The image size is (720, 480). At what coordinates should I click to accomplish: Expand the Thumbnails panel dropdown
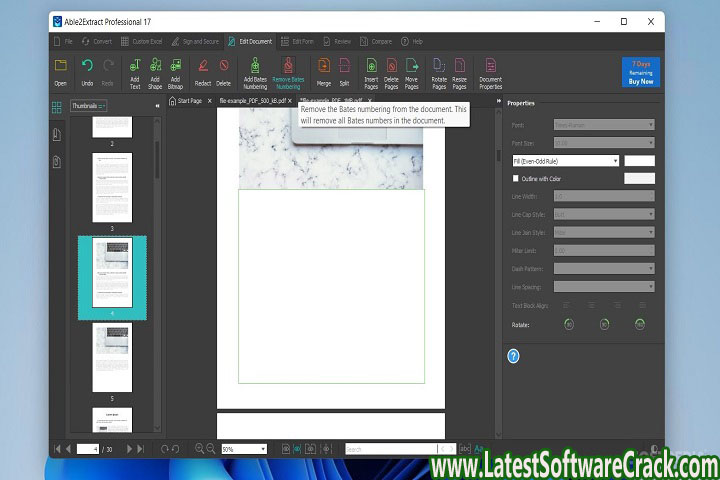[90, 105]
